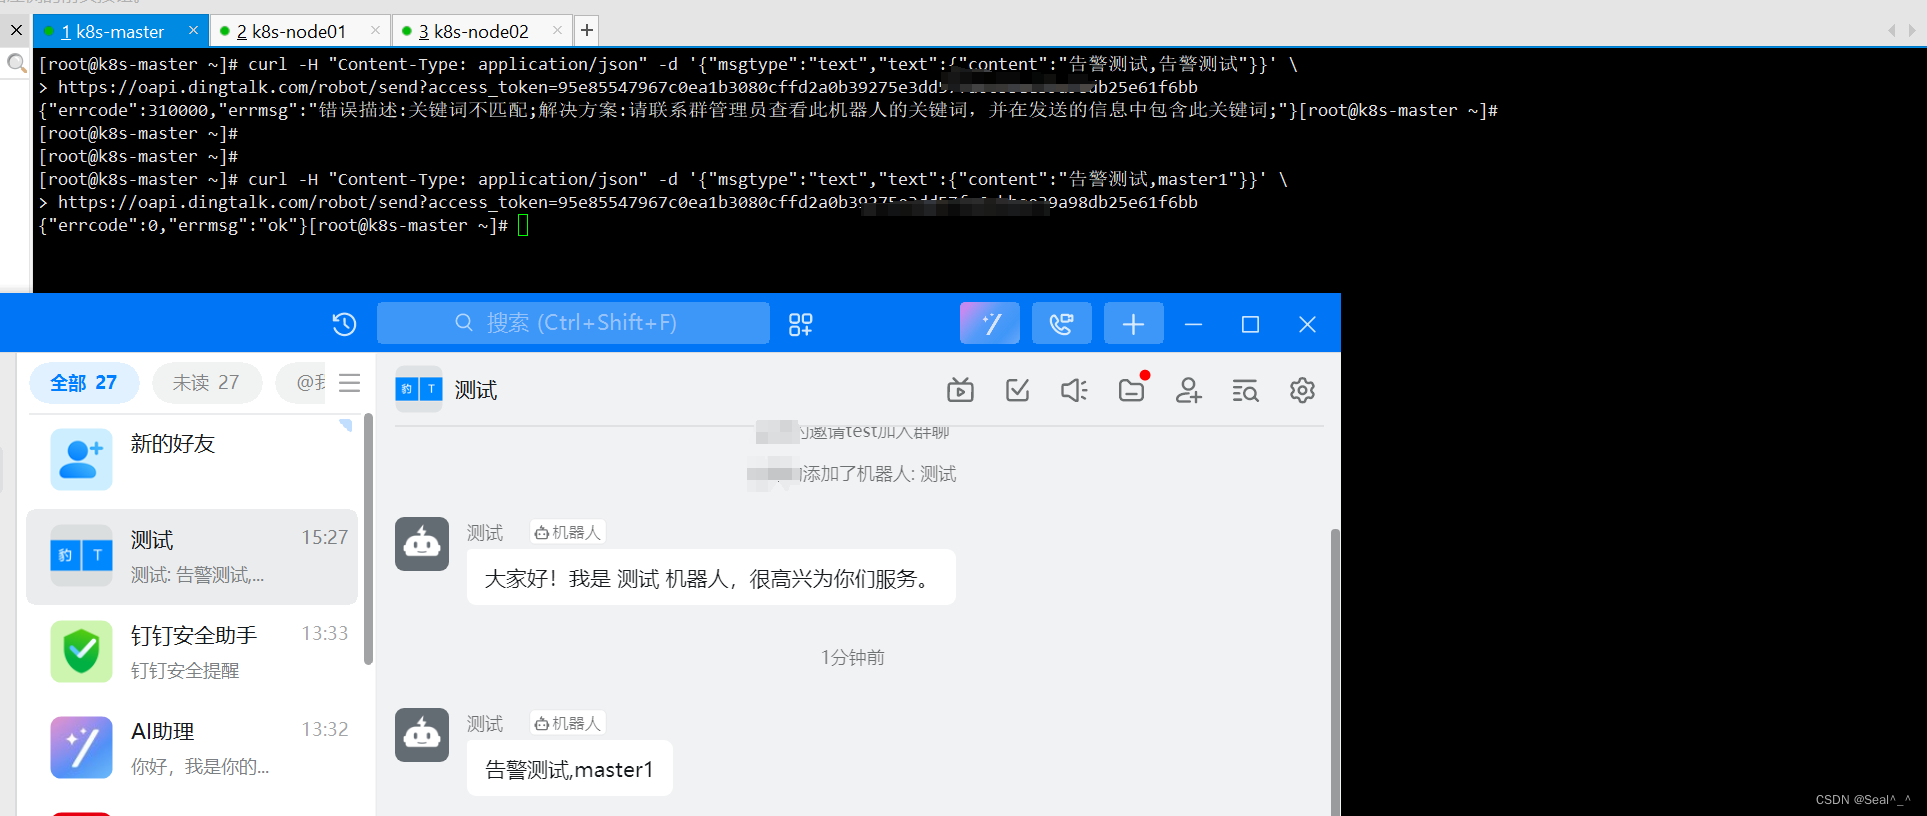The width and height of the screenshot is (1927, 816).
Task: Click the 告警测试,master1 message bubble
Action: pos(569,769)
